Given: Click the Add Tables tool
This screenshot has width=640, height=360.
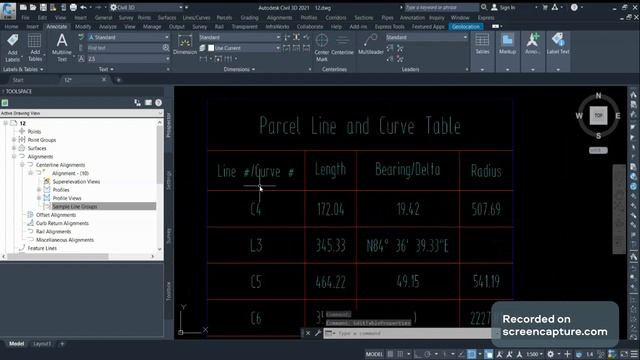Looking at the screenshot, I should (x=35, y=48).
